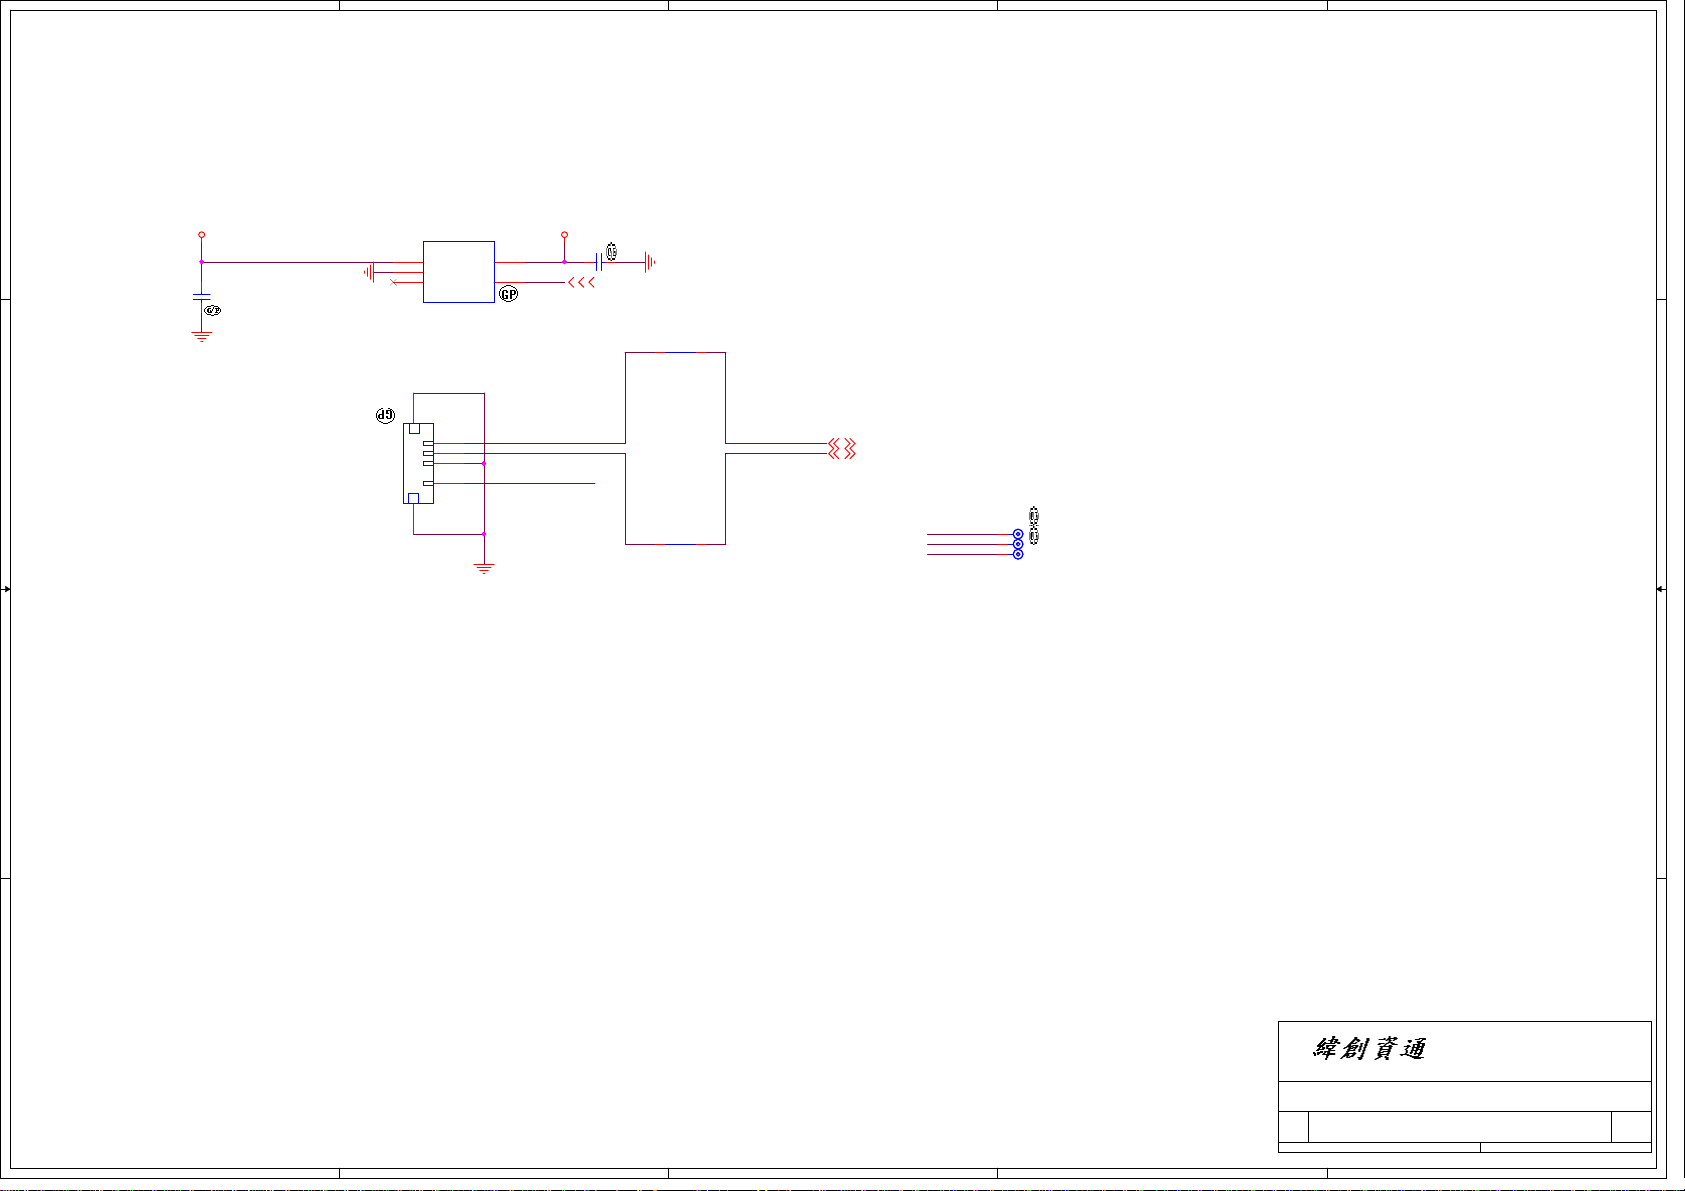Image resolution: width=1685 pixels, height=1191 pixels.
Task: Select the magenta junction dot on left power wire
Action: [x=202, y=262]
